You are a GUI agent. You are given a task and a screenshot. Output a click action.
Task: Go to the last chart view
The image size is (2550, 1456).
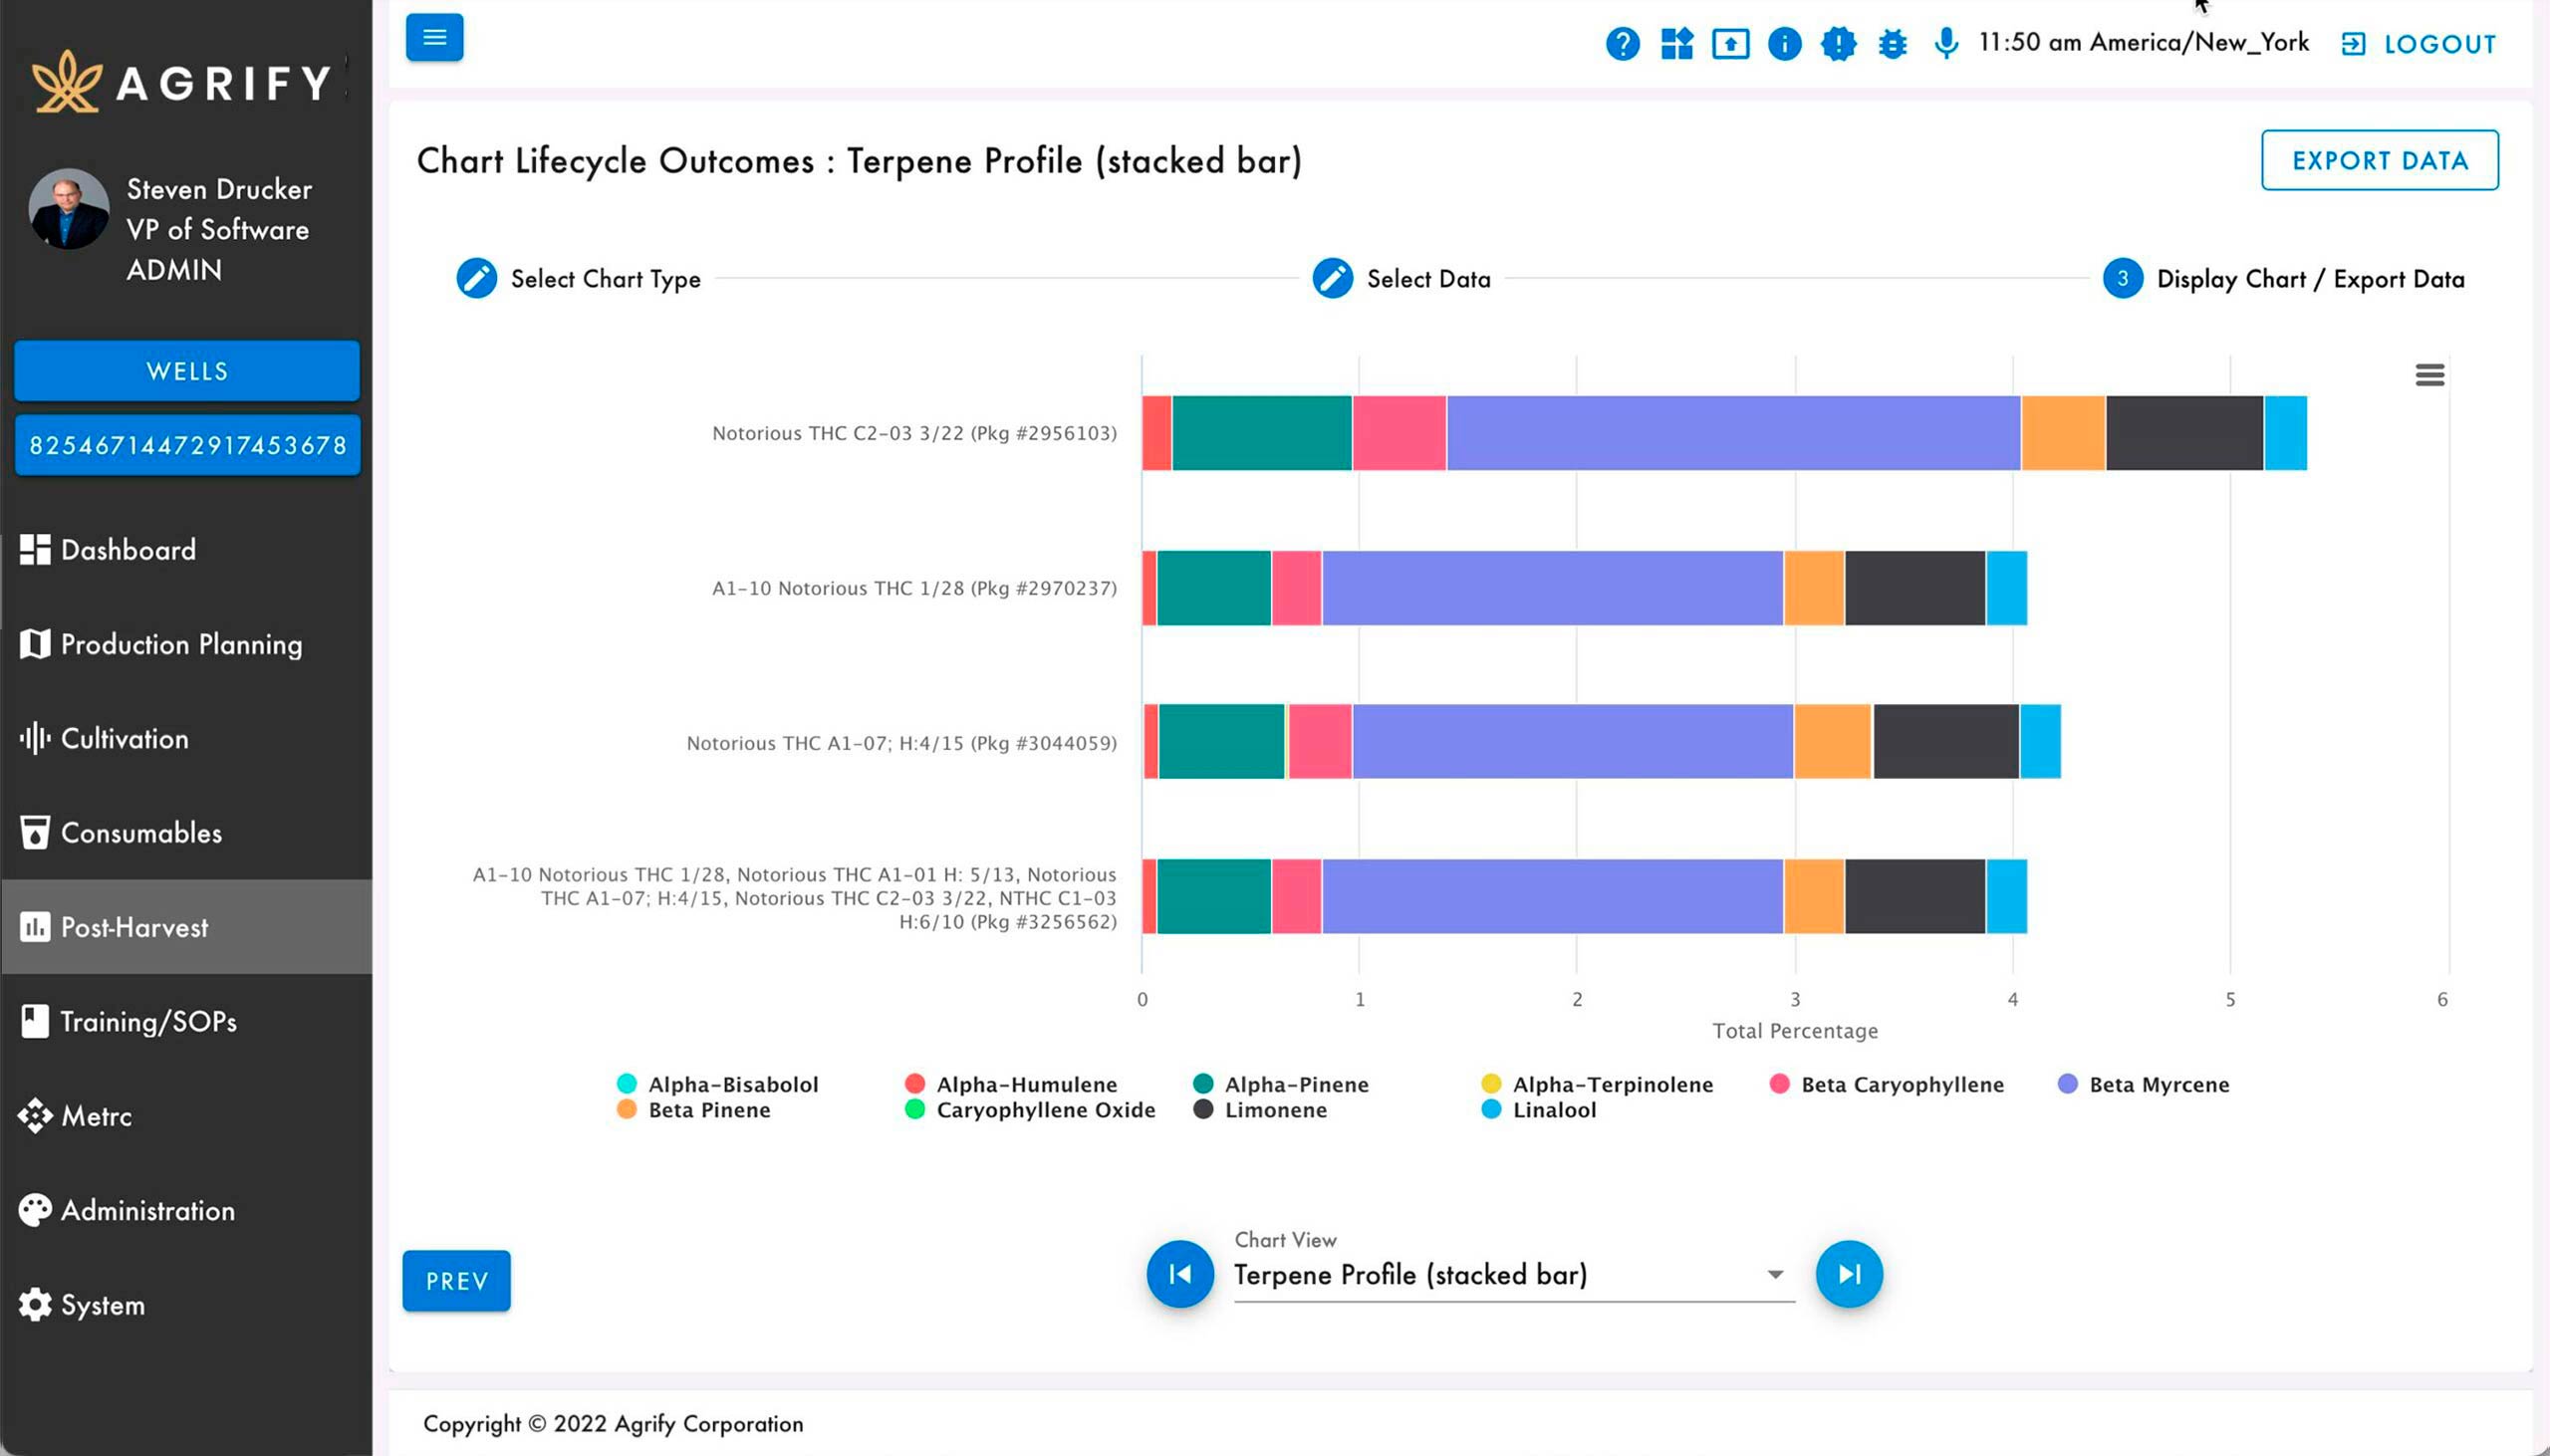1849,1273
